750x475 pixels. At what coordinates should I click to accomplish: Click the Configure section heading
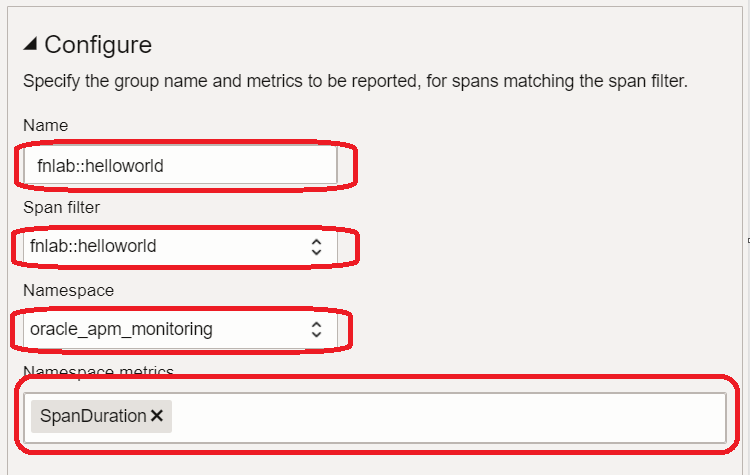(98, 44)
